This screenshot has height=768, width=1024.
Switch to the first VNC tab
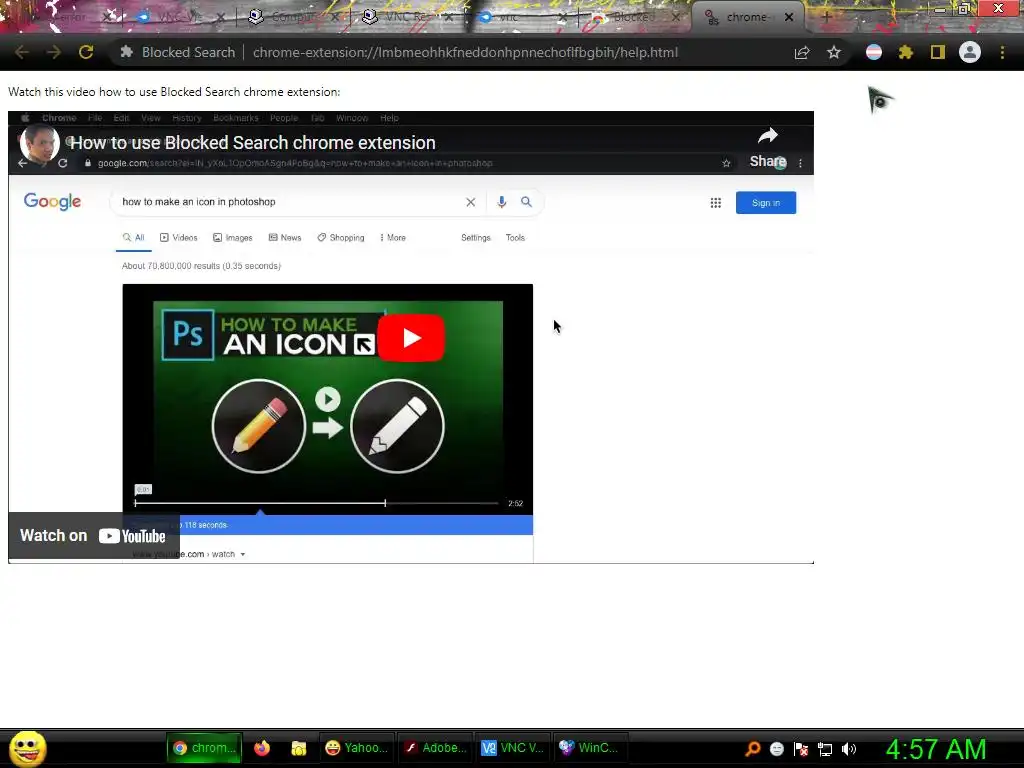[176, 17]
